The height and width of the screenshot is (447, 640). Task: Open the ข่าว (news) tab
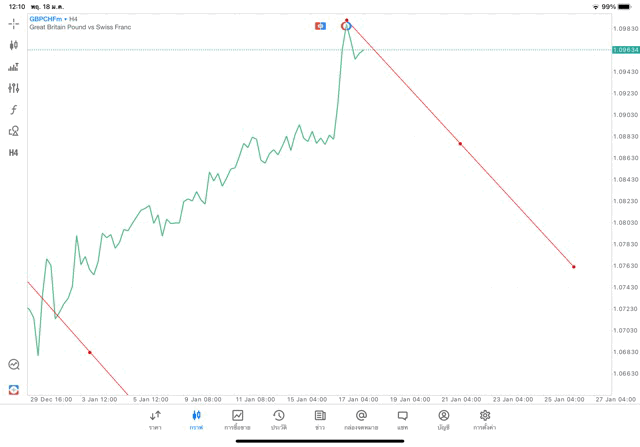pyautogui.click(x=320, y=420)
